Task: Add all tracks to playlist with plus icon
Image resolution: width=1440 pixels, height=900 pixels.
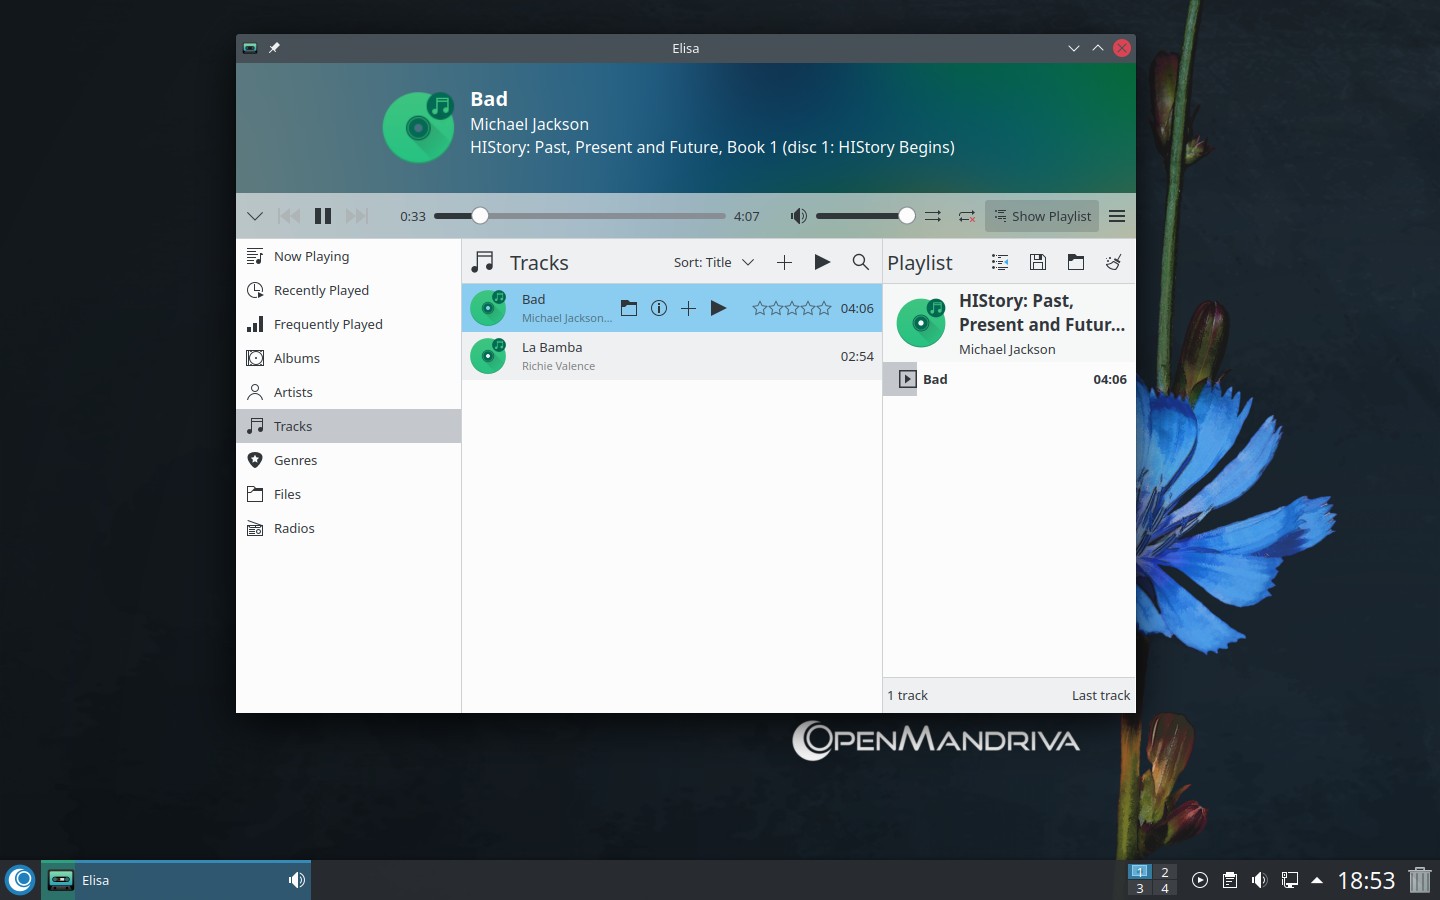Action: [784, 262]
